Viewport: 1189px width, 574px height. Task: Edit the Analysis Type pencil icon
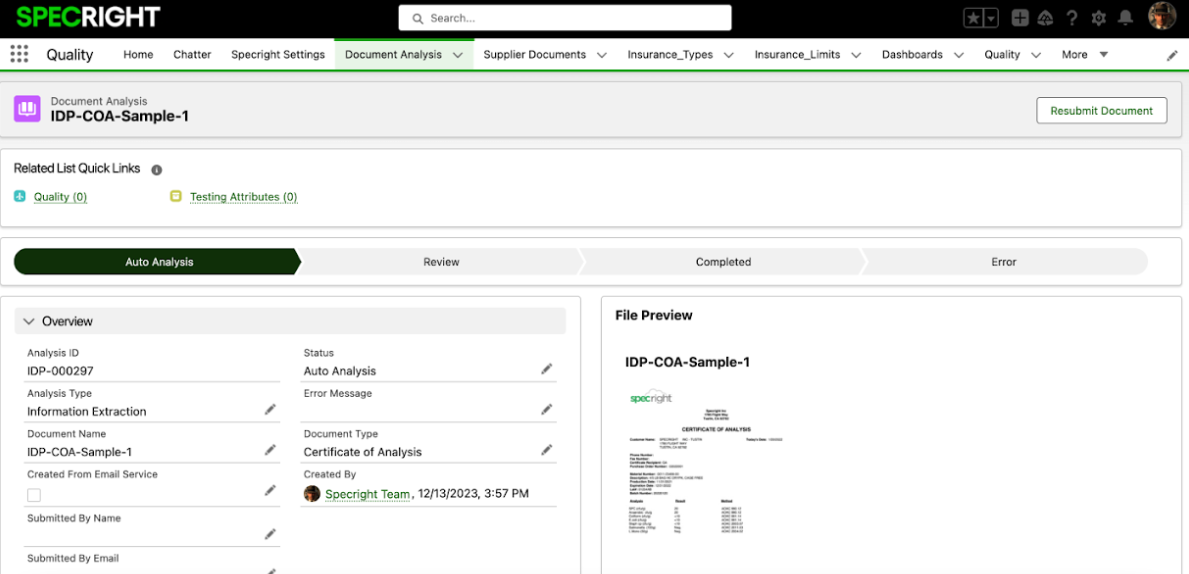pos(270,409)
